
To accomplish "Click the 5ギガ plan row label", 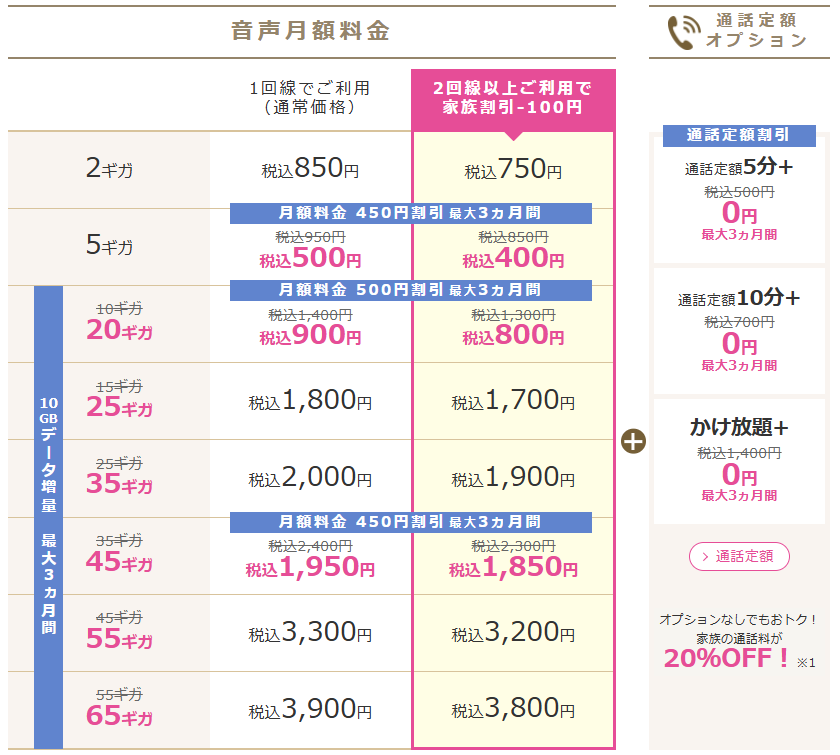I will click(109, 245).
